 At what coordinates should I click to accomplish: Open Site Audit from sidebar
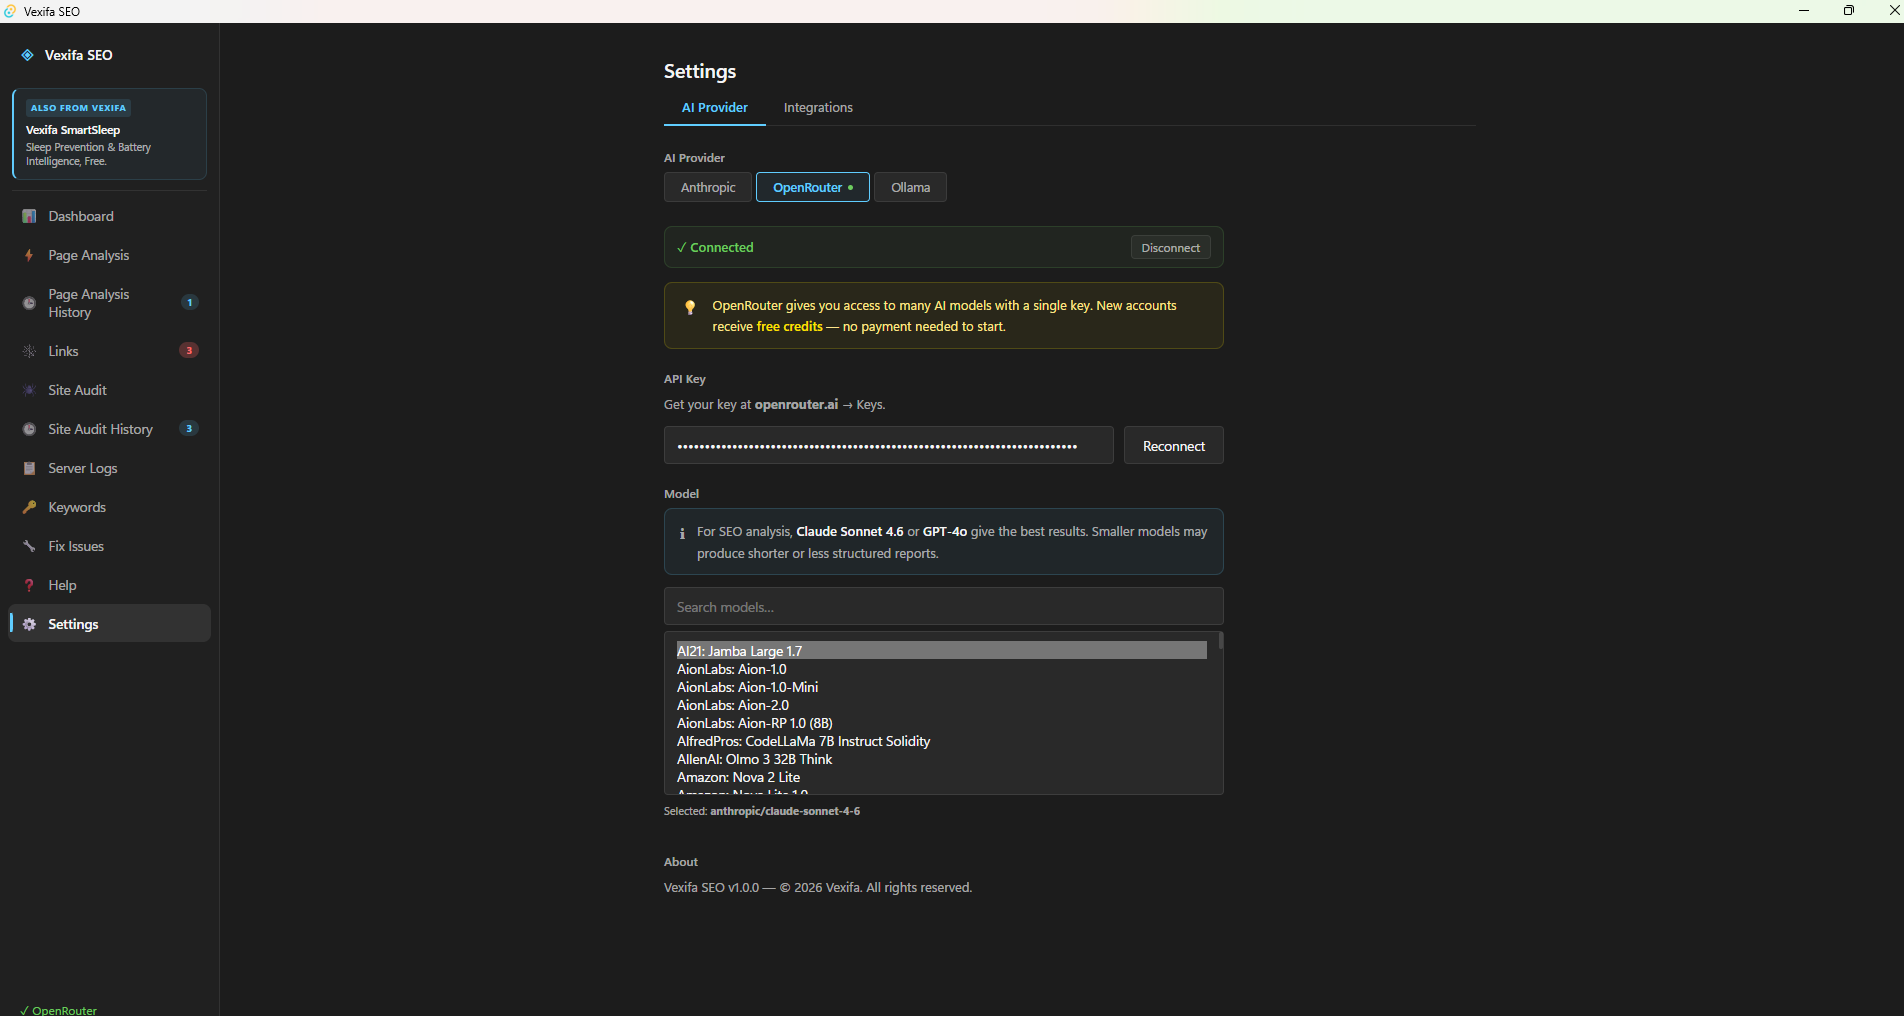click(110, 390)
